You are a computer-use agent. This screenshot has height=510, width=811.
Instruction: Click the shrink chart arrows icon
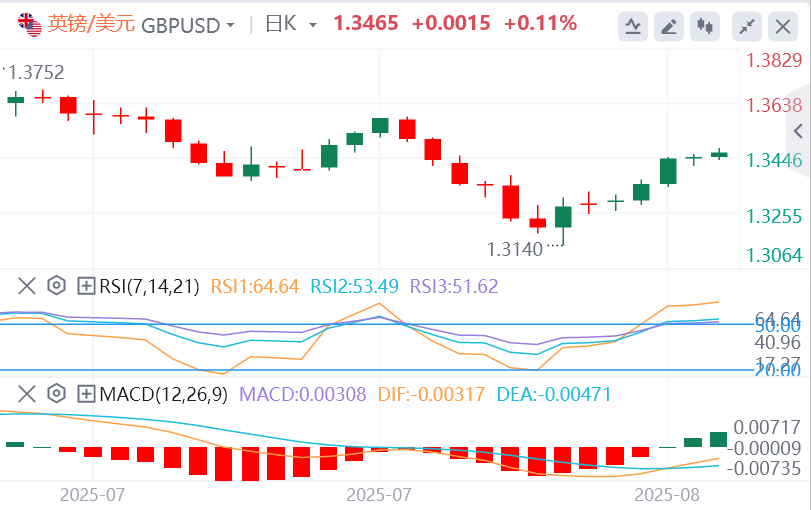pyautogui.click(x=745, y=26)
